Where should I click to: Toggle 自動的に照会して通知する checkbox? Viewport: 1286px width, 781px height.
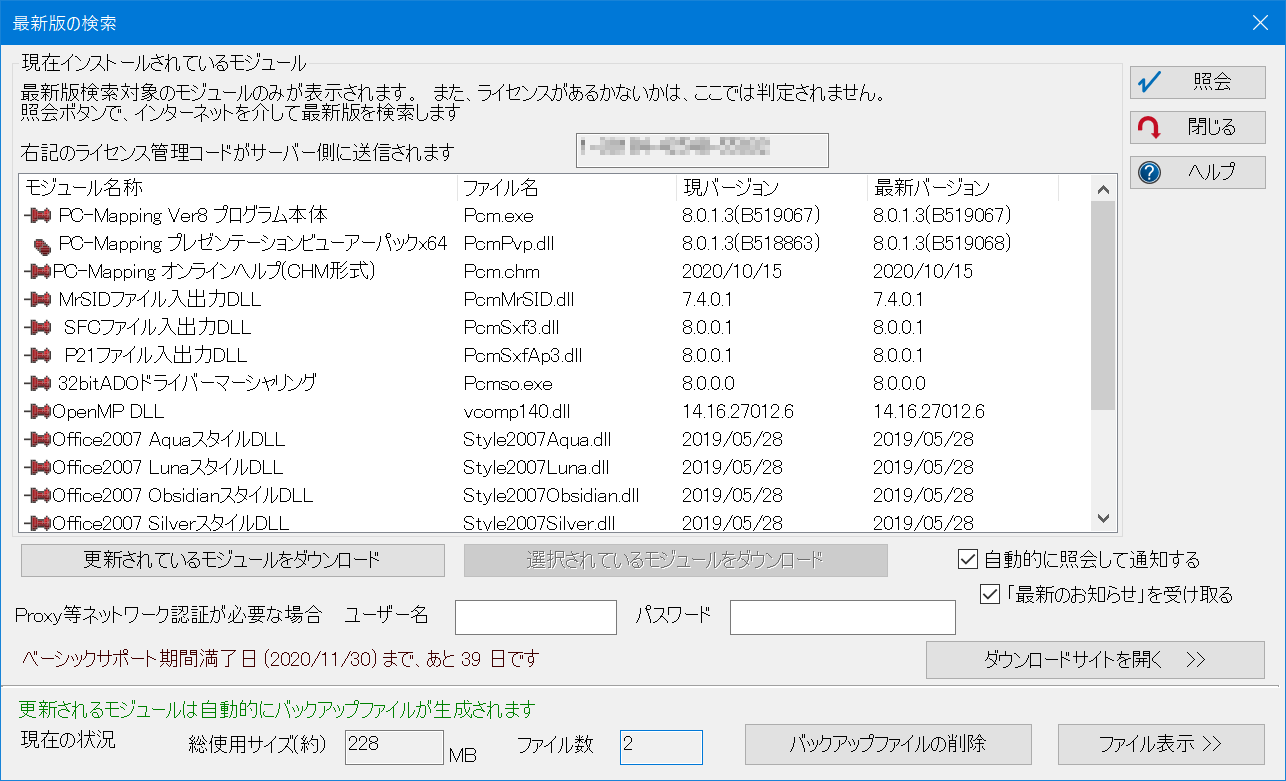click(967, 560)
